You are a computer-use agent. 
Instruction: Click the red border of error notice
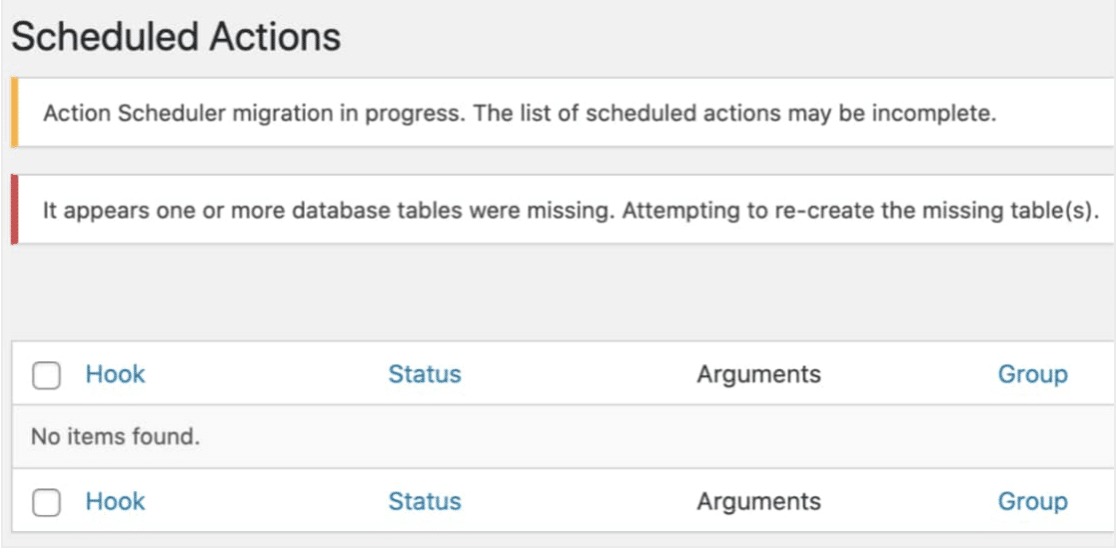pos(14,211)
